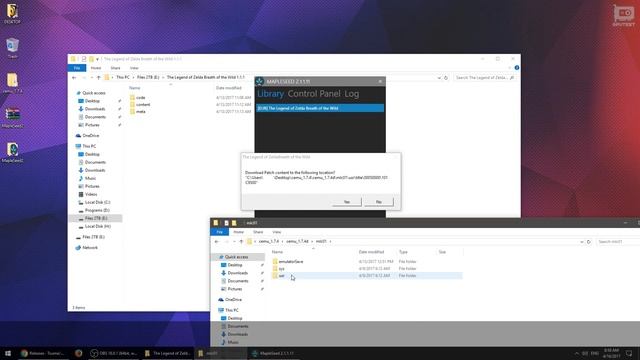Click the search box in the mlc01 window

coord(618,242)
